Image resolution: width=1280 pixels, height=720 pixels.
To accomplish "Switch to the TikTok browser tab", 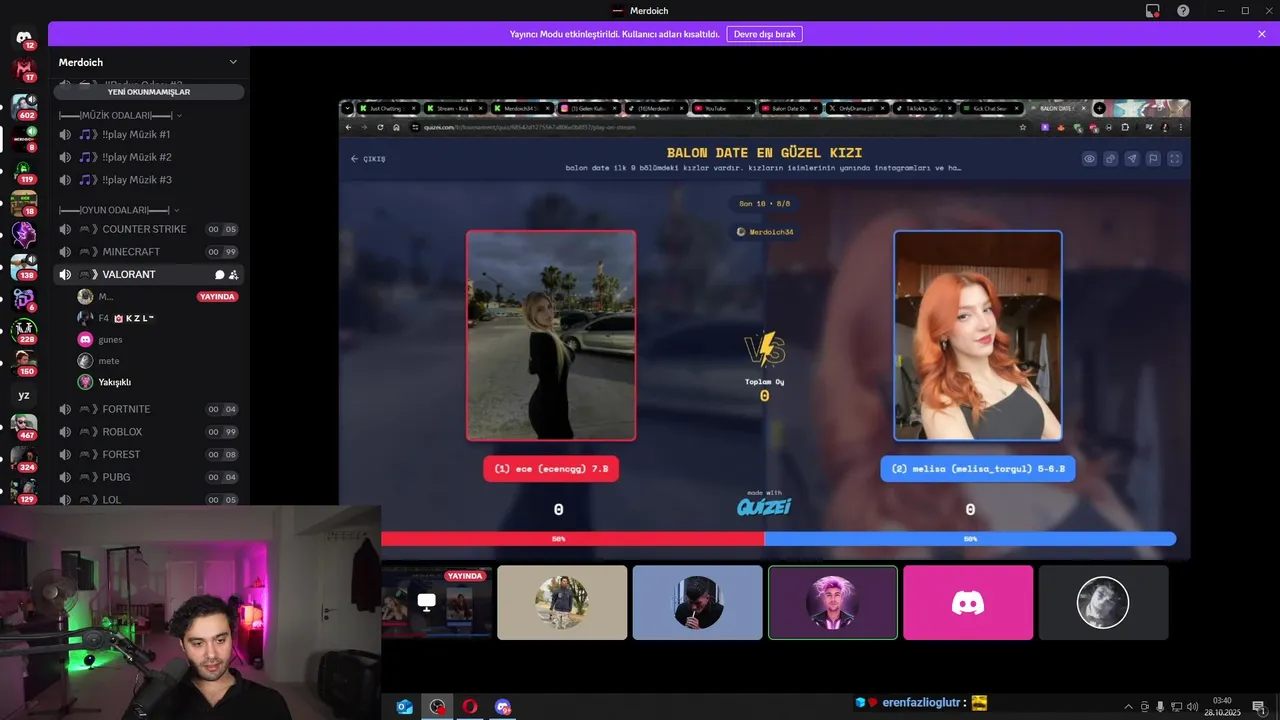I will 925,108.
